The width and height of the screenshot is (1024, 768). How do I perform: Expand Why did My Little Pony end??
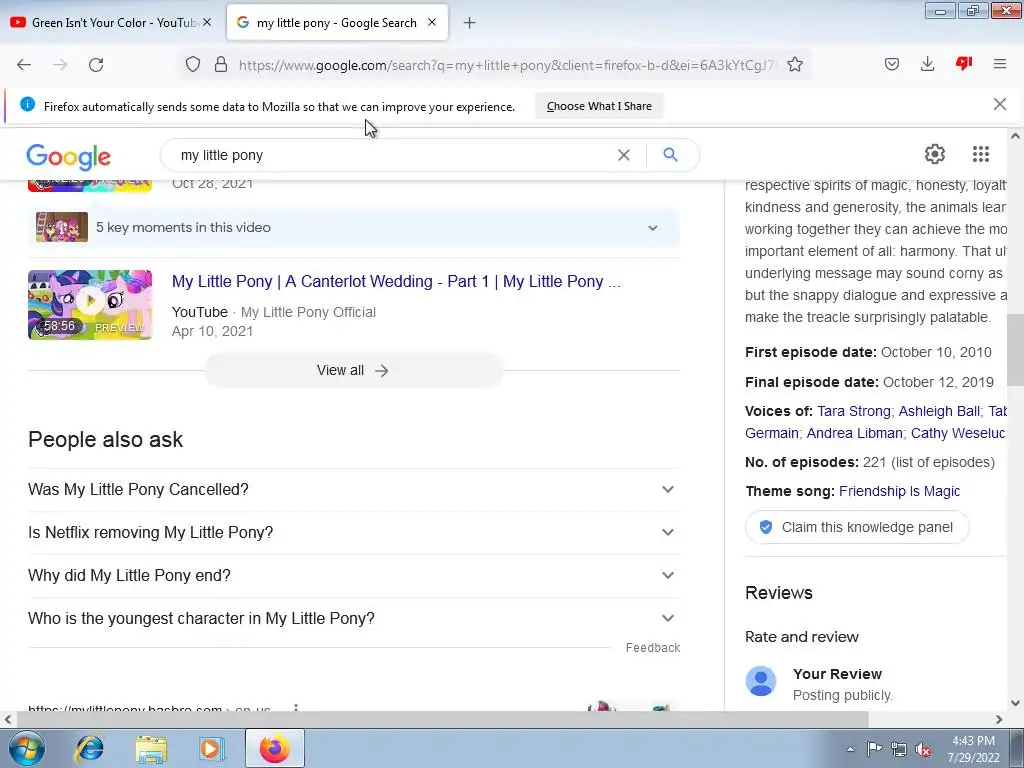tap(353, 575)
